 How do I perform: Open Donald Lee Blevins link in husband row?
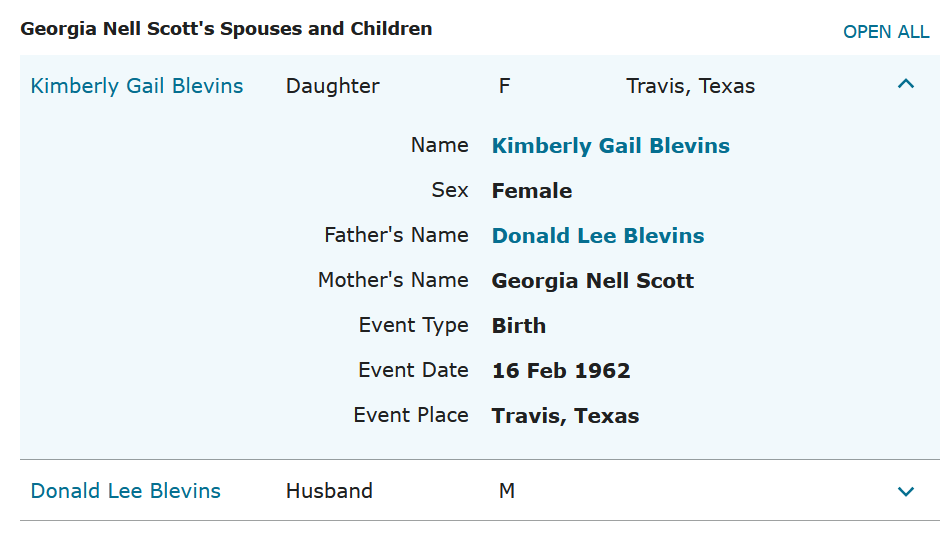[126, 491]
